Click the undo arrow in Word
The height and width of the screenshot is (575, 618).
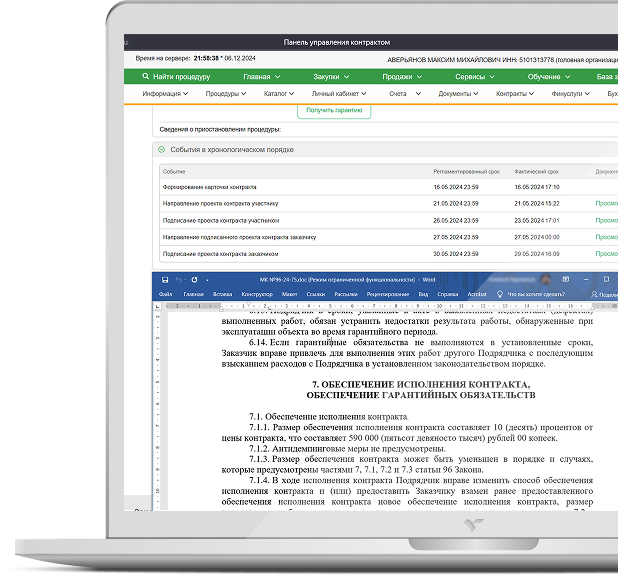(178, 280)
